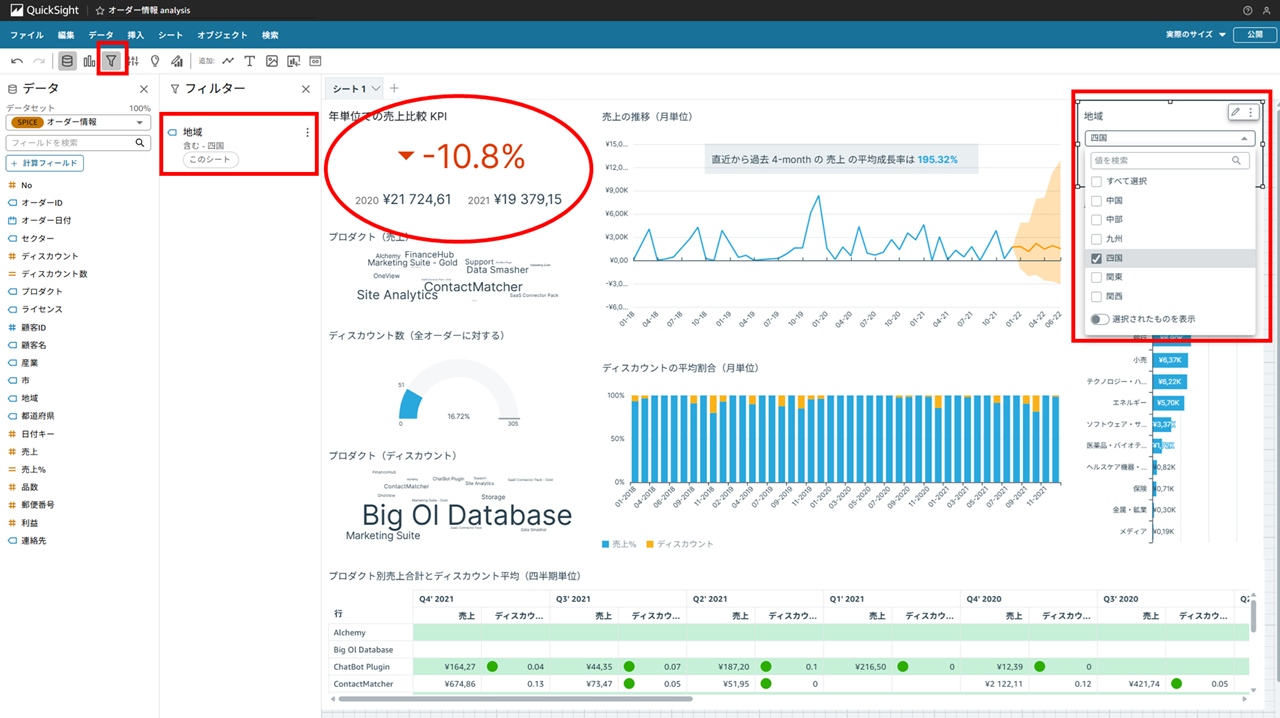
Task: Click the filter funnel toolbar icon
Action: 111,61
